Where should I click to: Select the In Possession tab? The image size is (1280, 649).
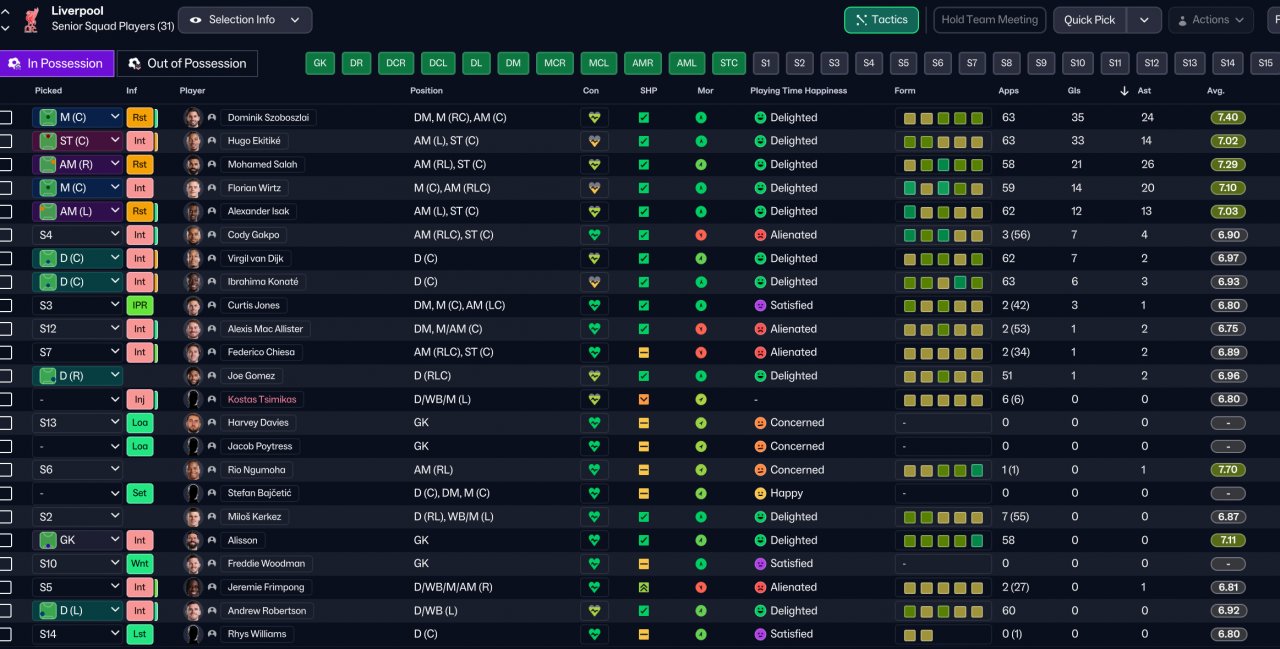point(57,63)
